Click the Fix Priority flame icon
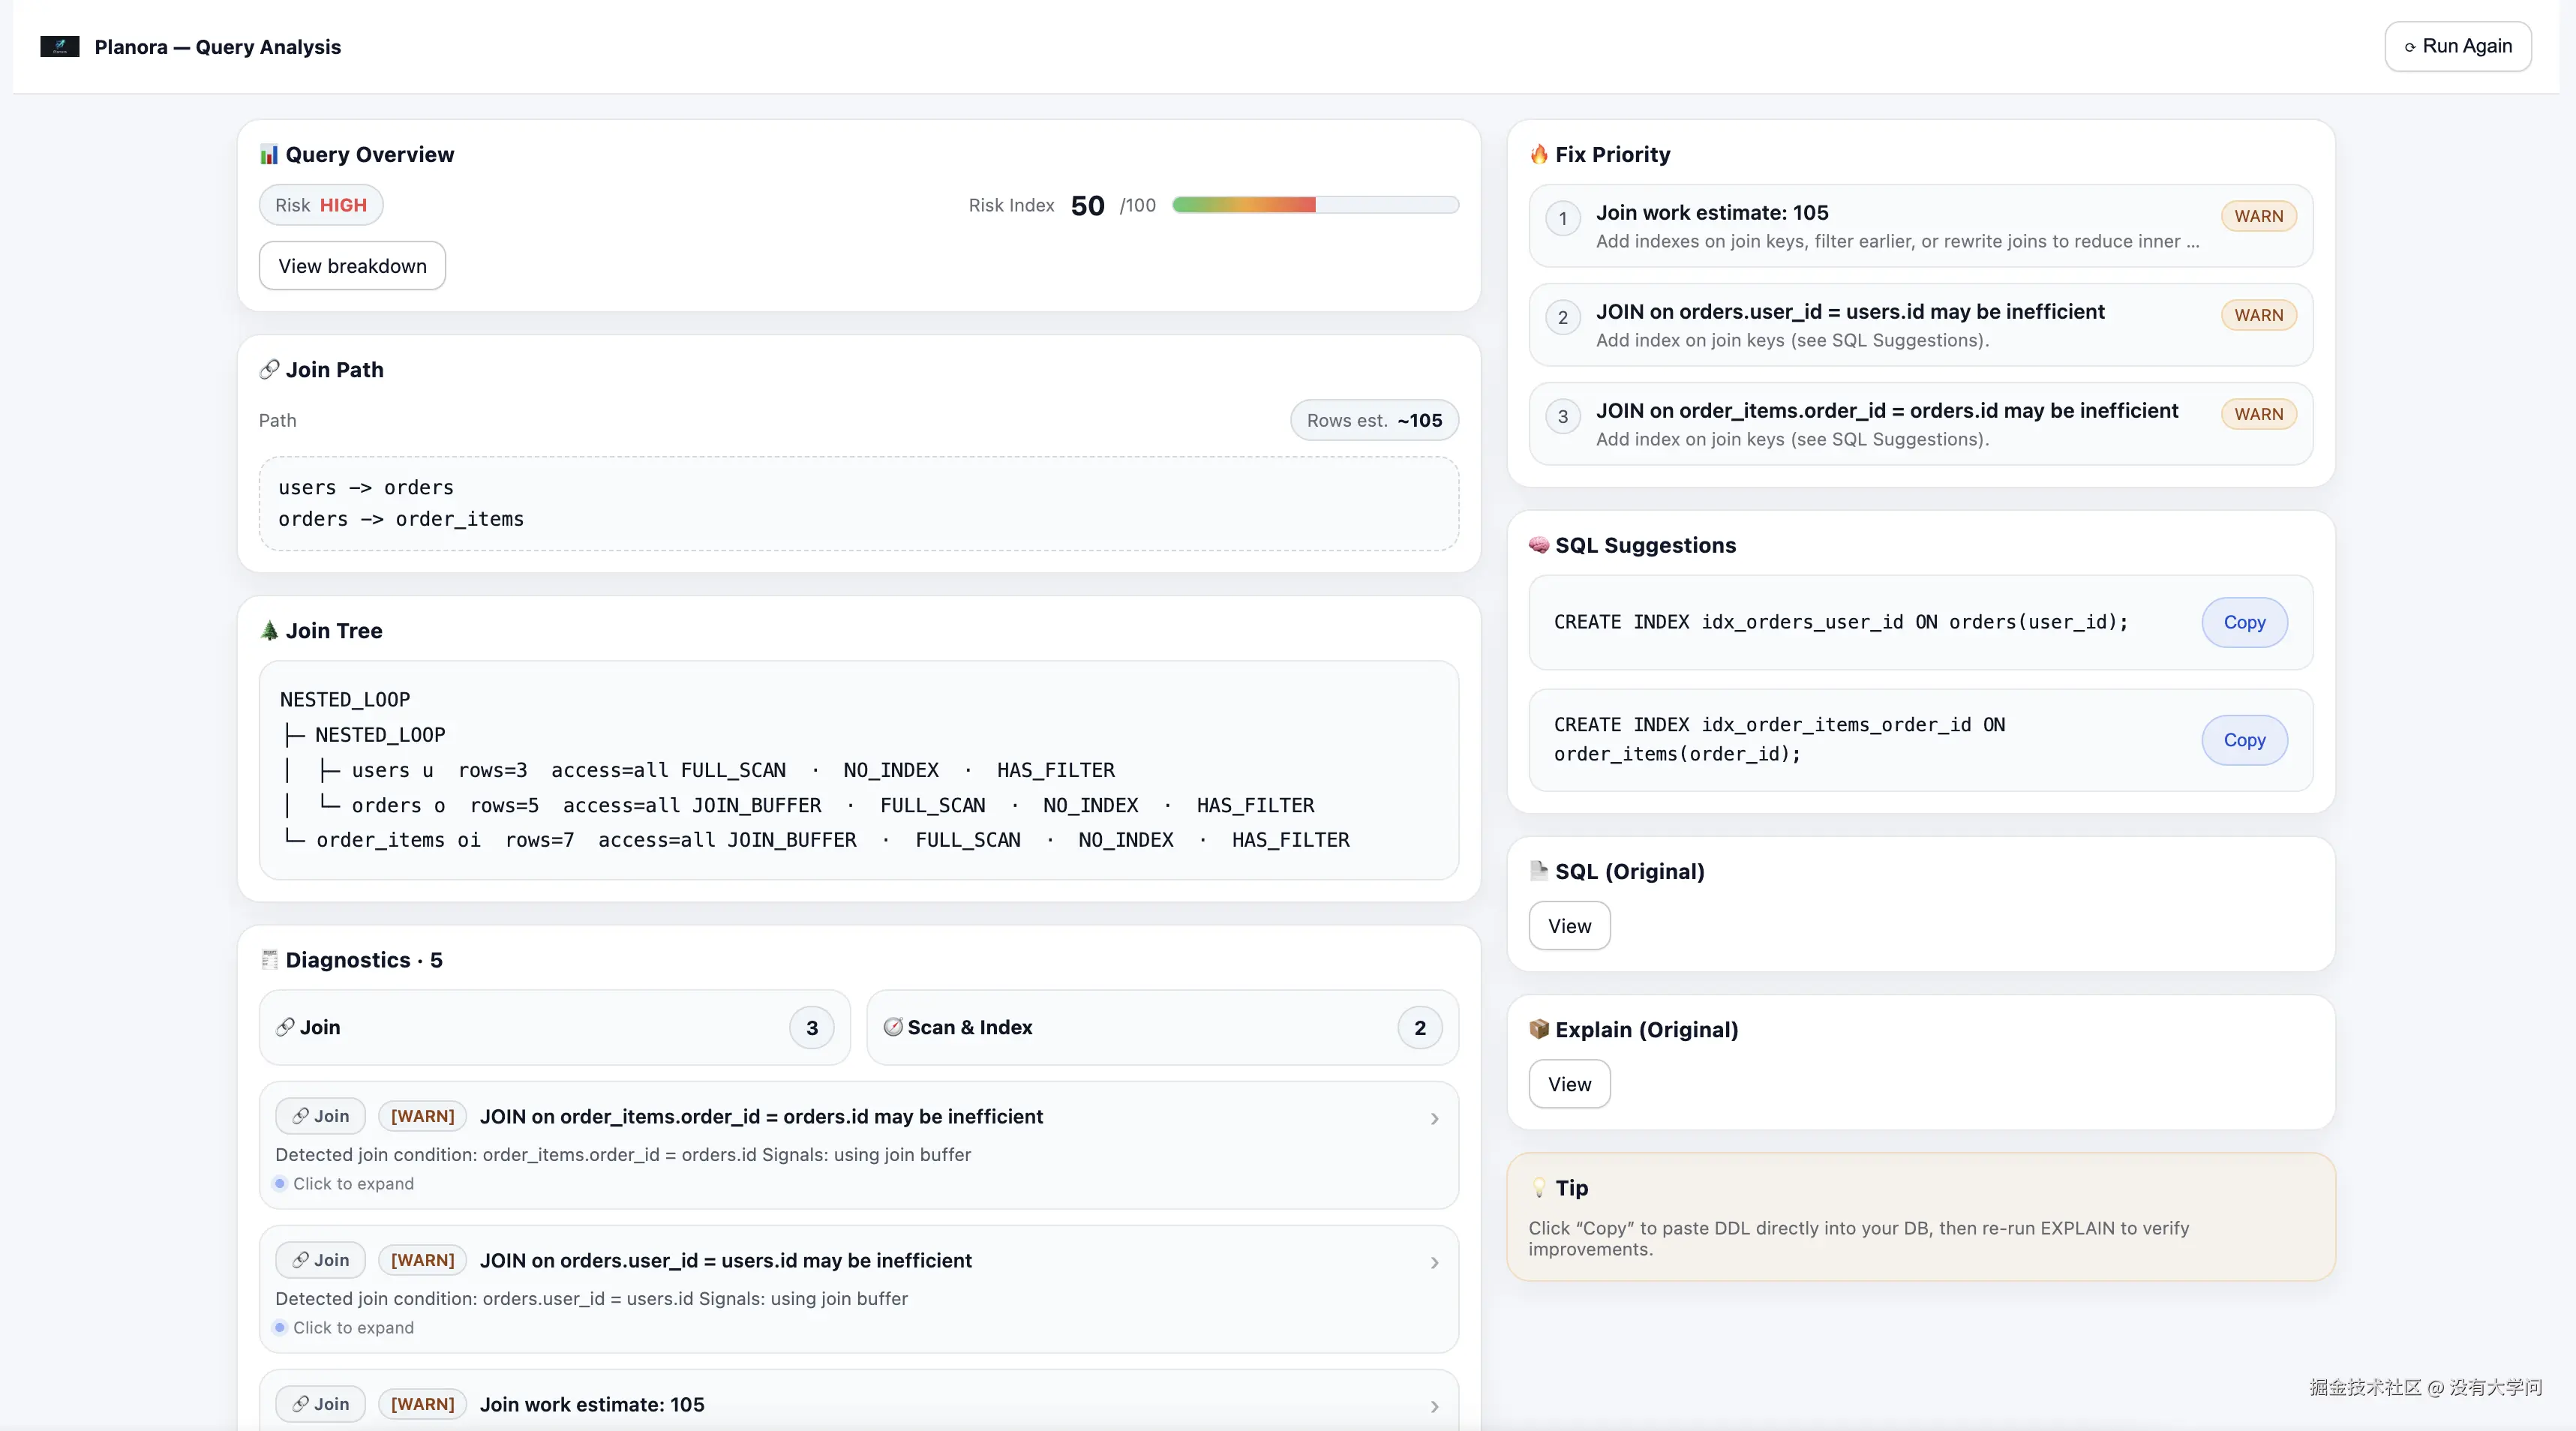 pyautogui.click(x=1539, y=155)
